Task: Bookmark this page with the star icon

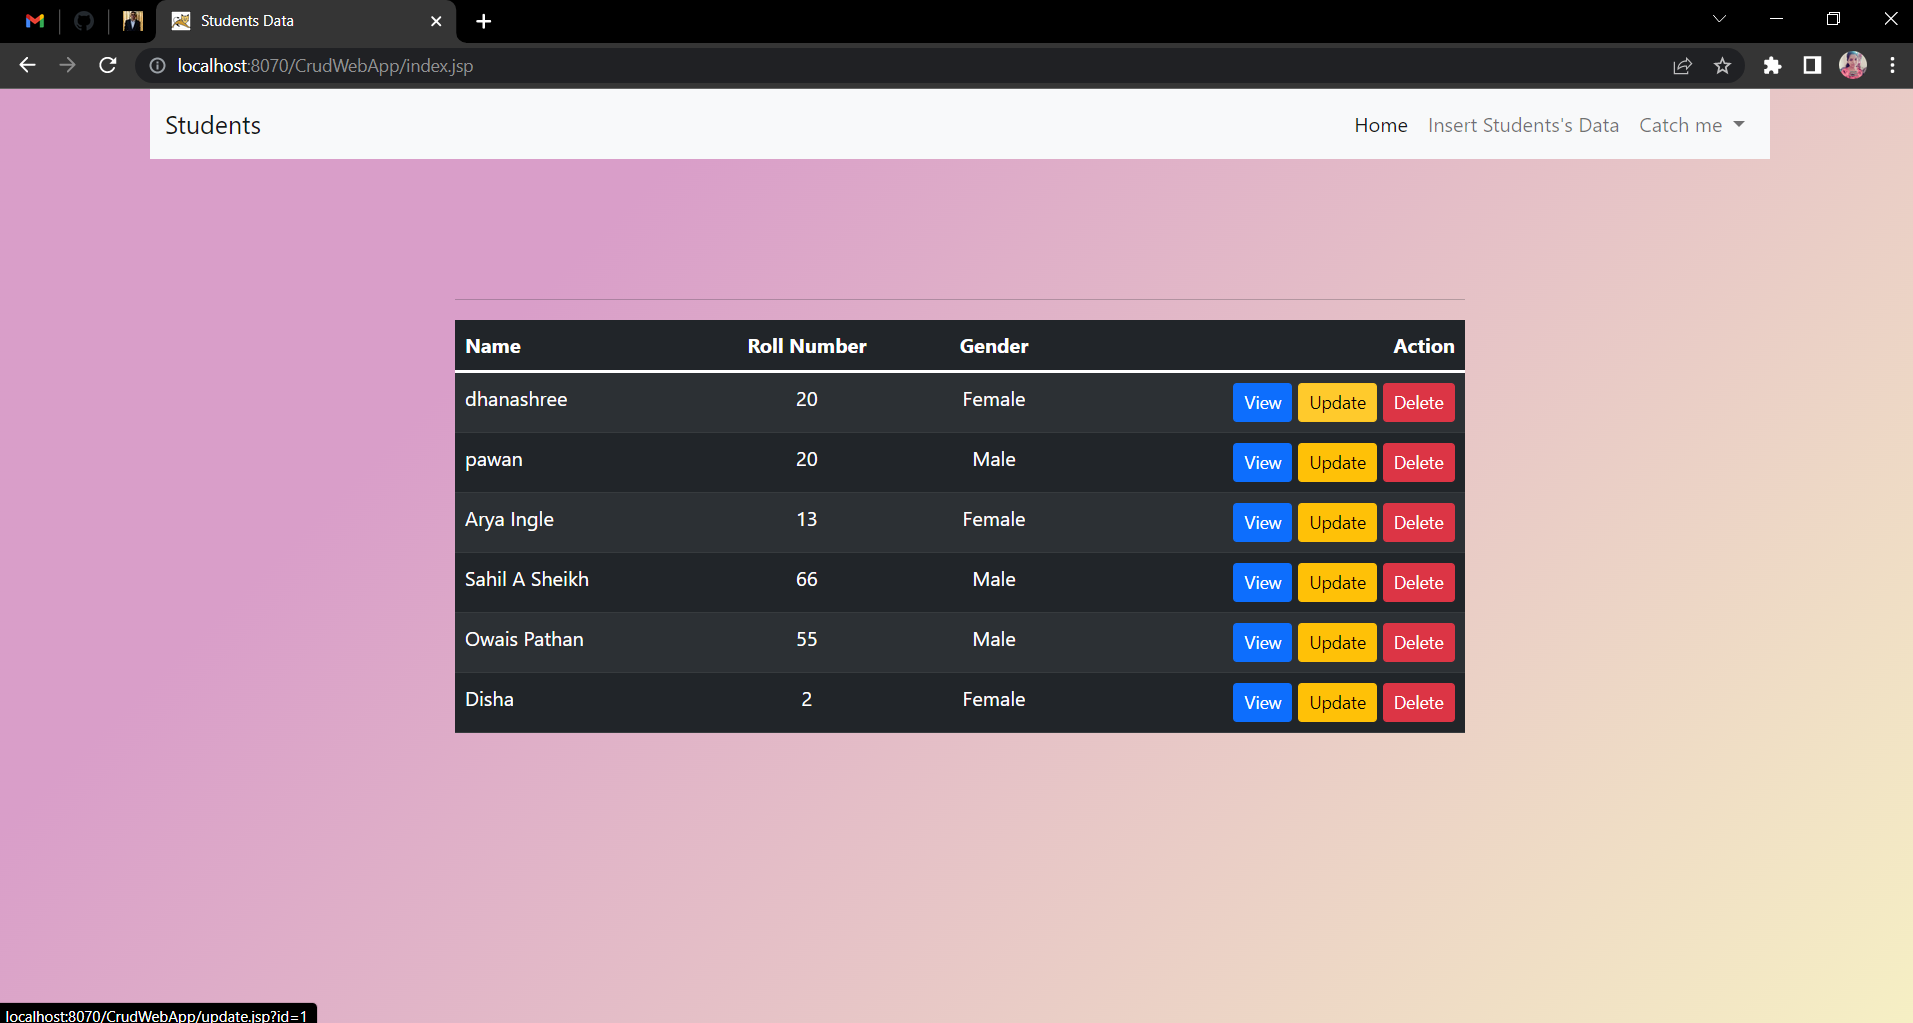Action: (x=1722, y=66)
